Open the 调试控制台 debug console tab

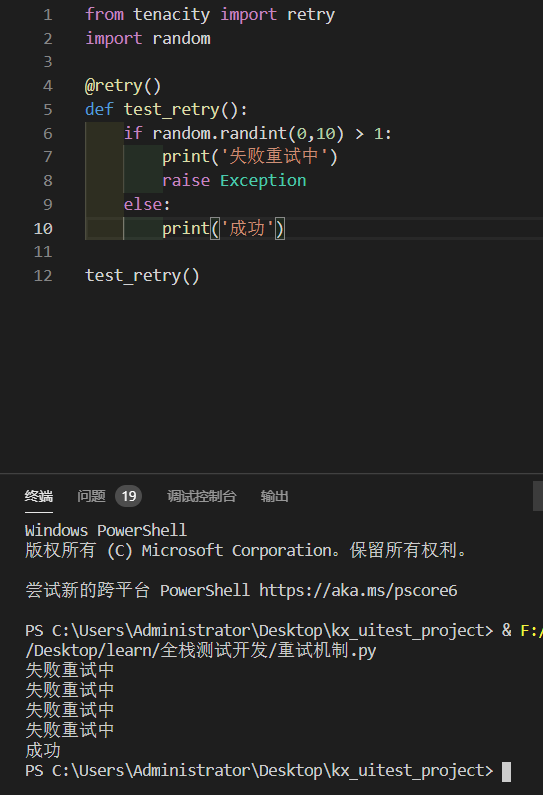coord(202,496)
